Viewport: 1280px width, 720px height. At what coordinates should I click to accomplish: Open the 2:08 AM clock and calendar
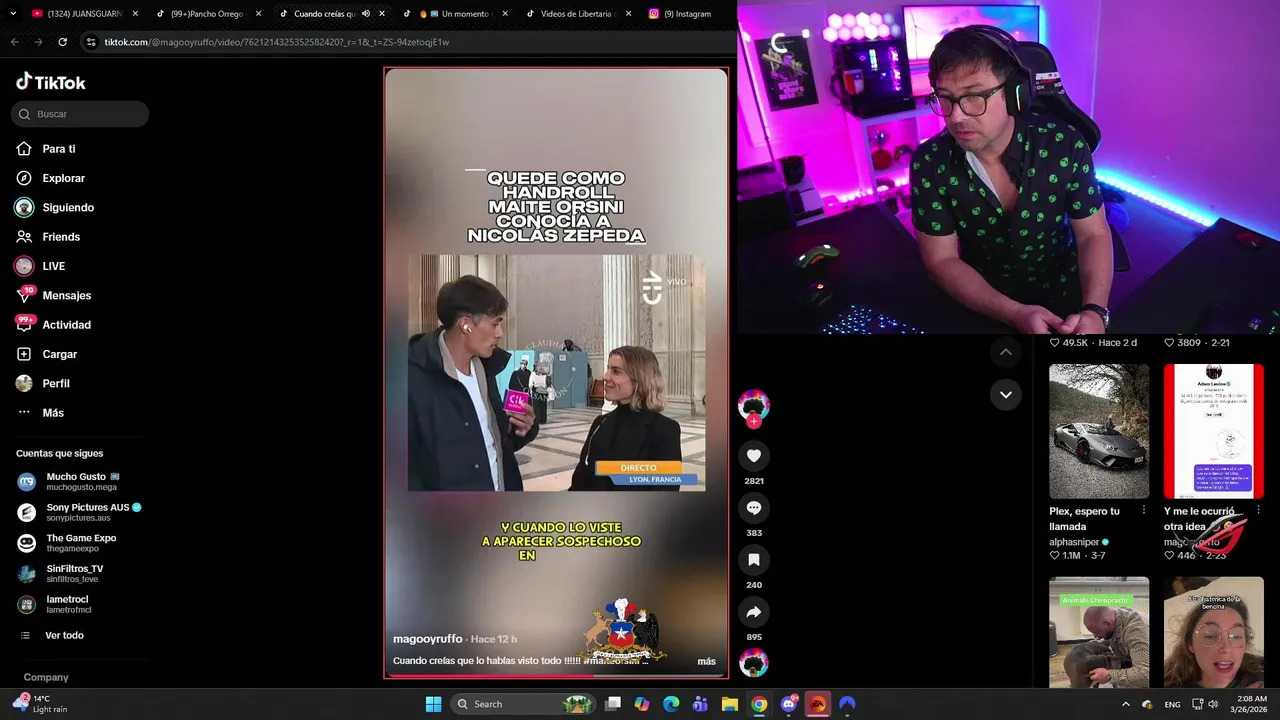(x=1251, y=704)
